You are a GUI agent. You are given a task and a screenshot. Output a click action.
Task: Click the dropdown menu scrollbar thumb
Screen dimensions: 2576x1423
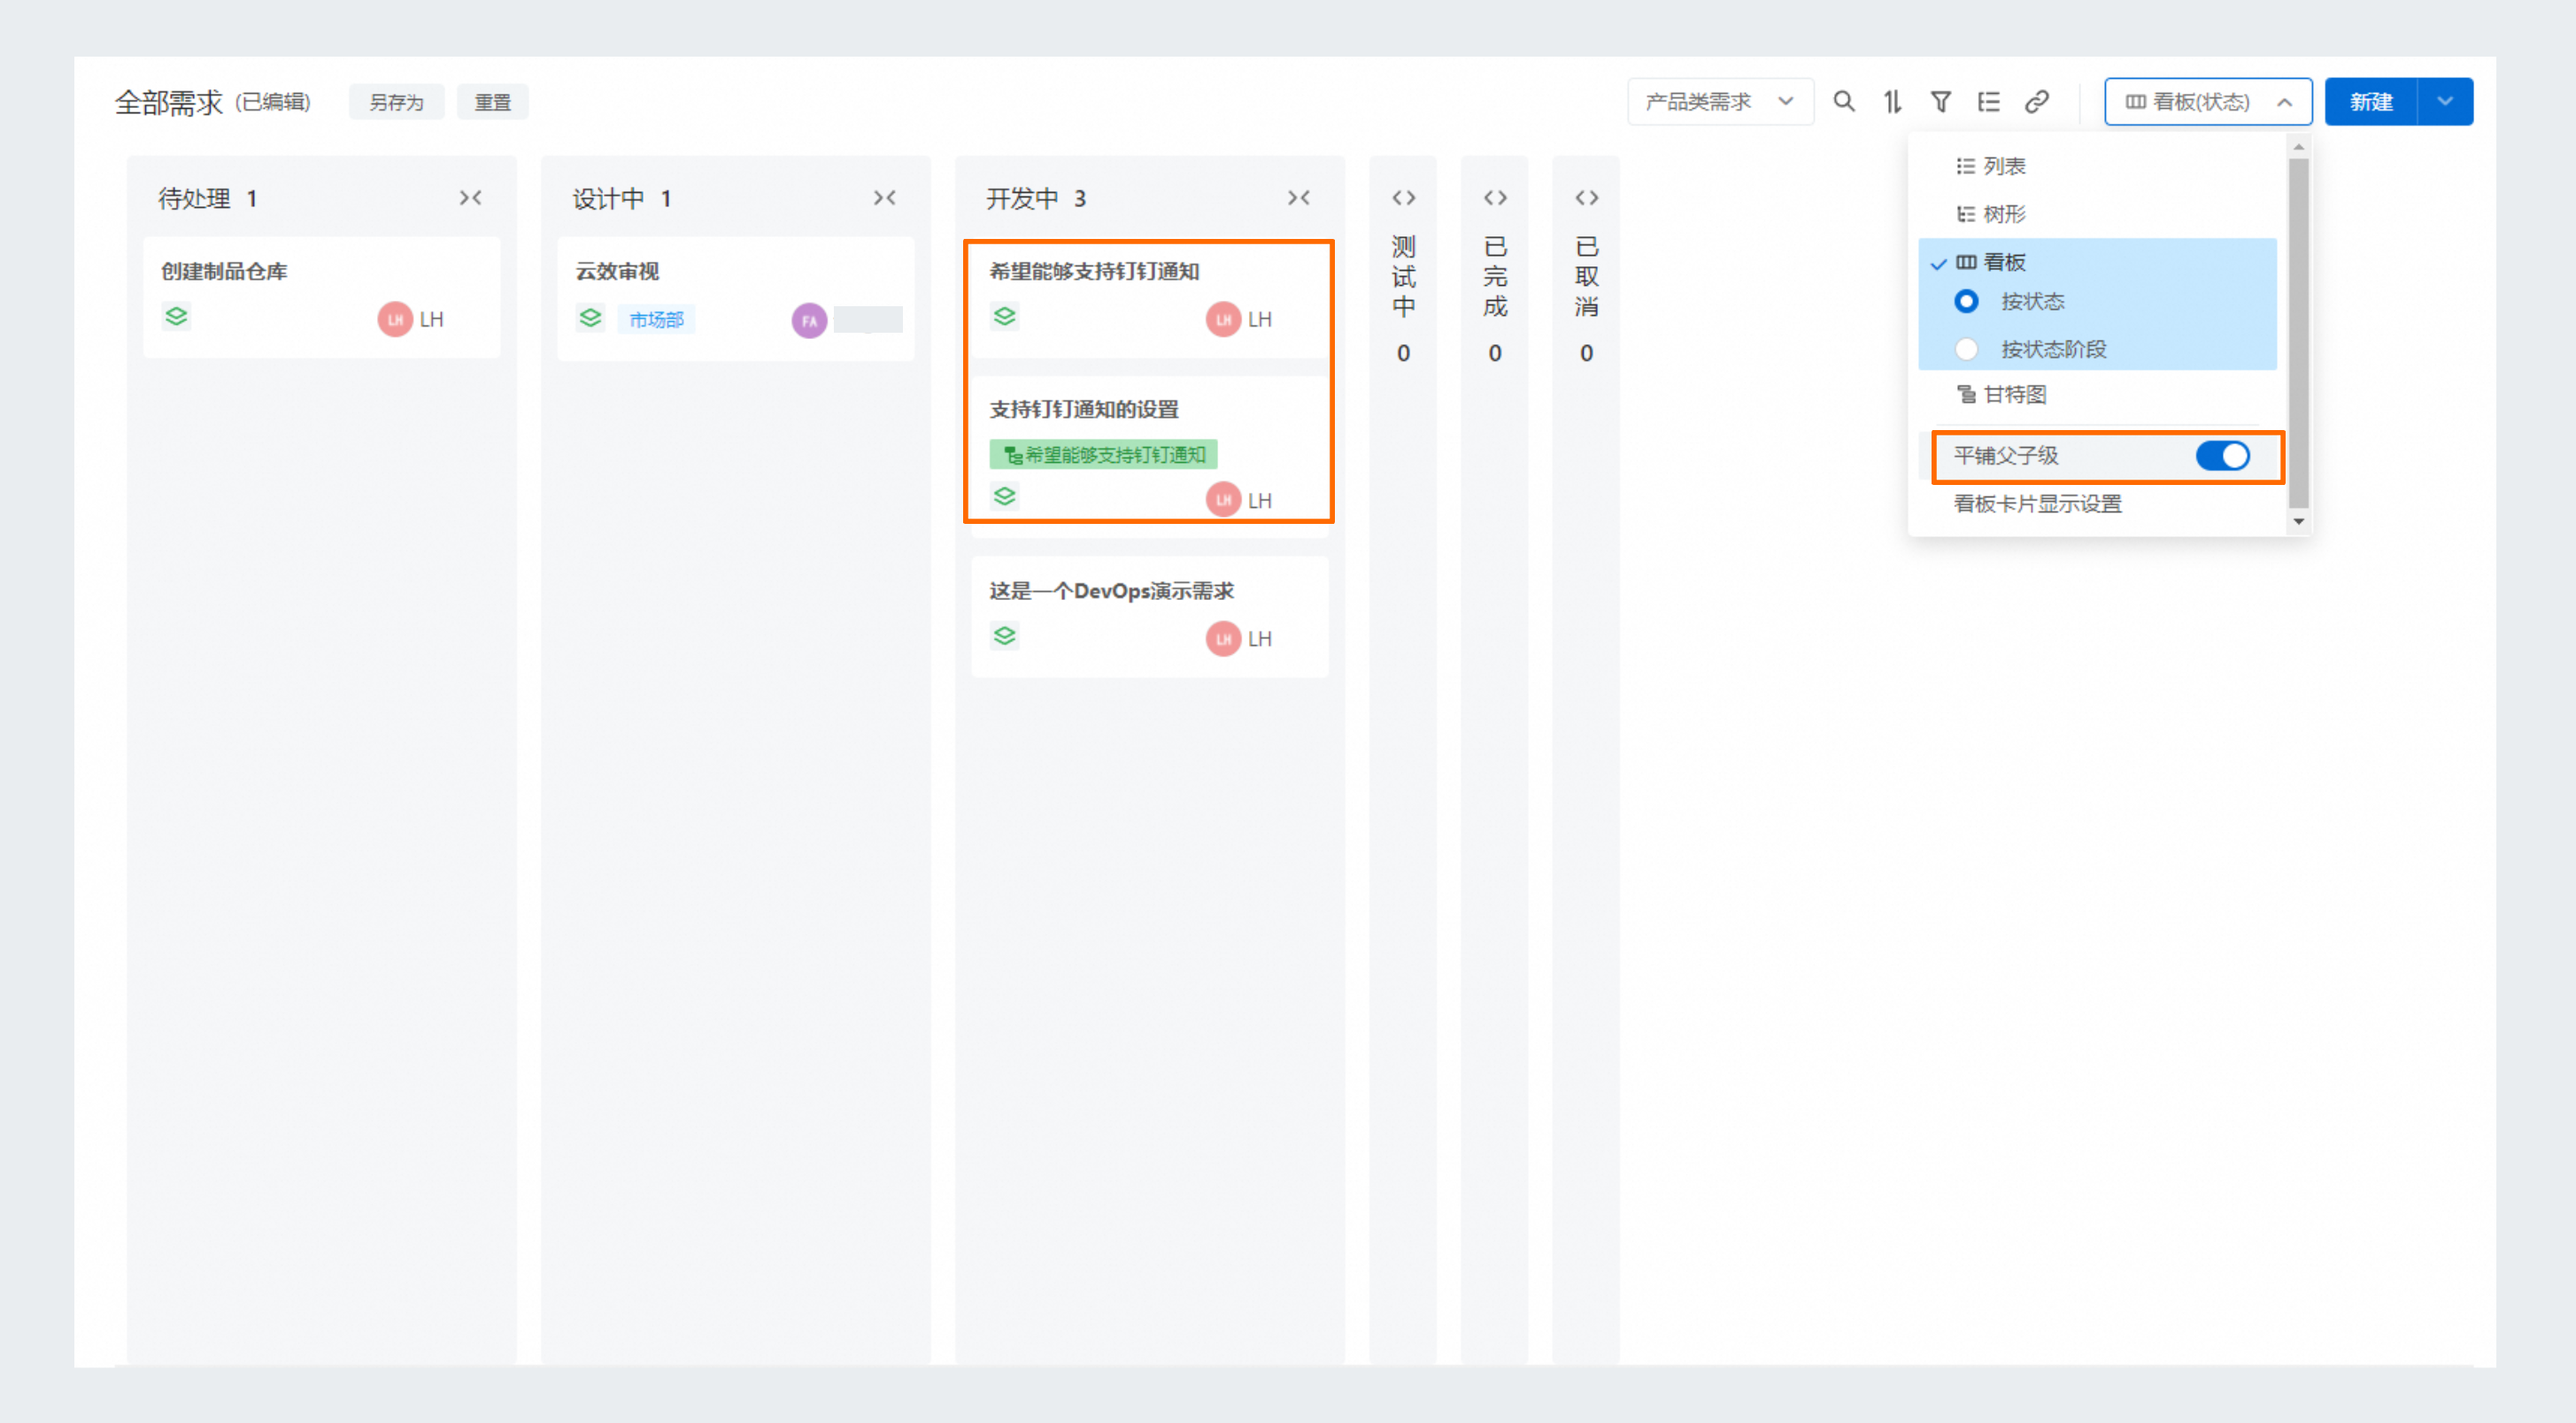click(x=2298, y=333)
